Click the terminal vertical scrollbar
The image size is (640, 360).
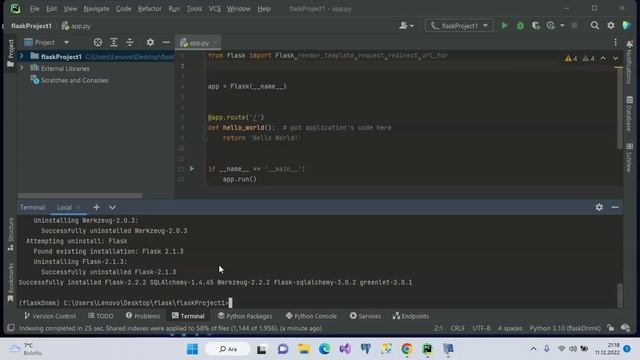click(x=620, y=295)
